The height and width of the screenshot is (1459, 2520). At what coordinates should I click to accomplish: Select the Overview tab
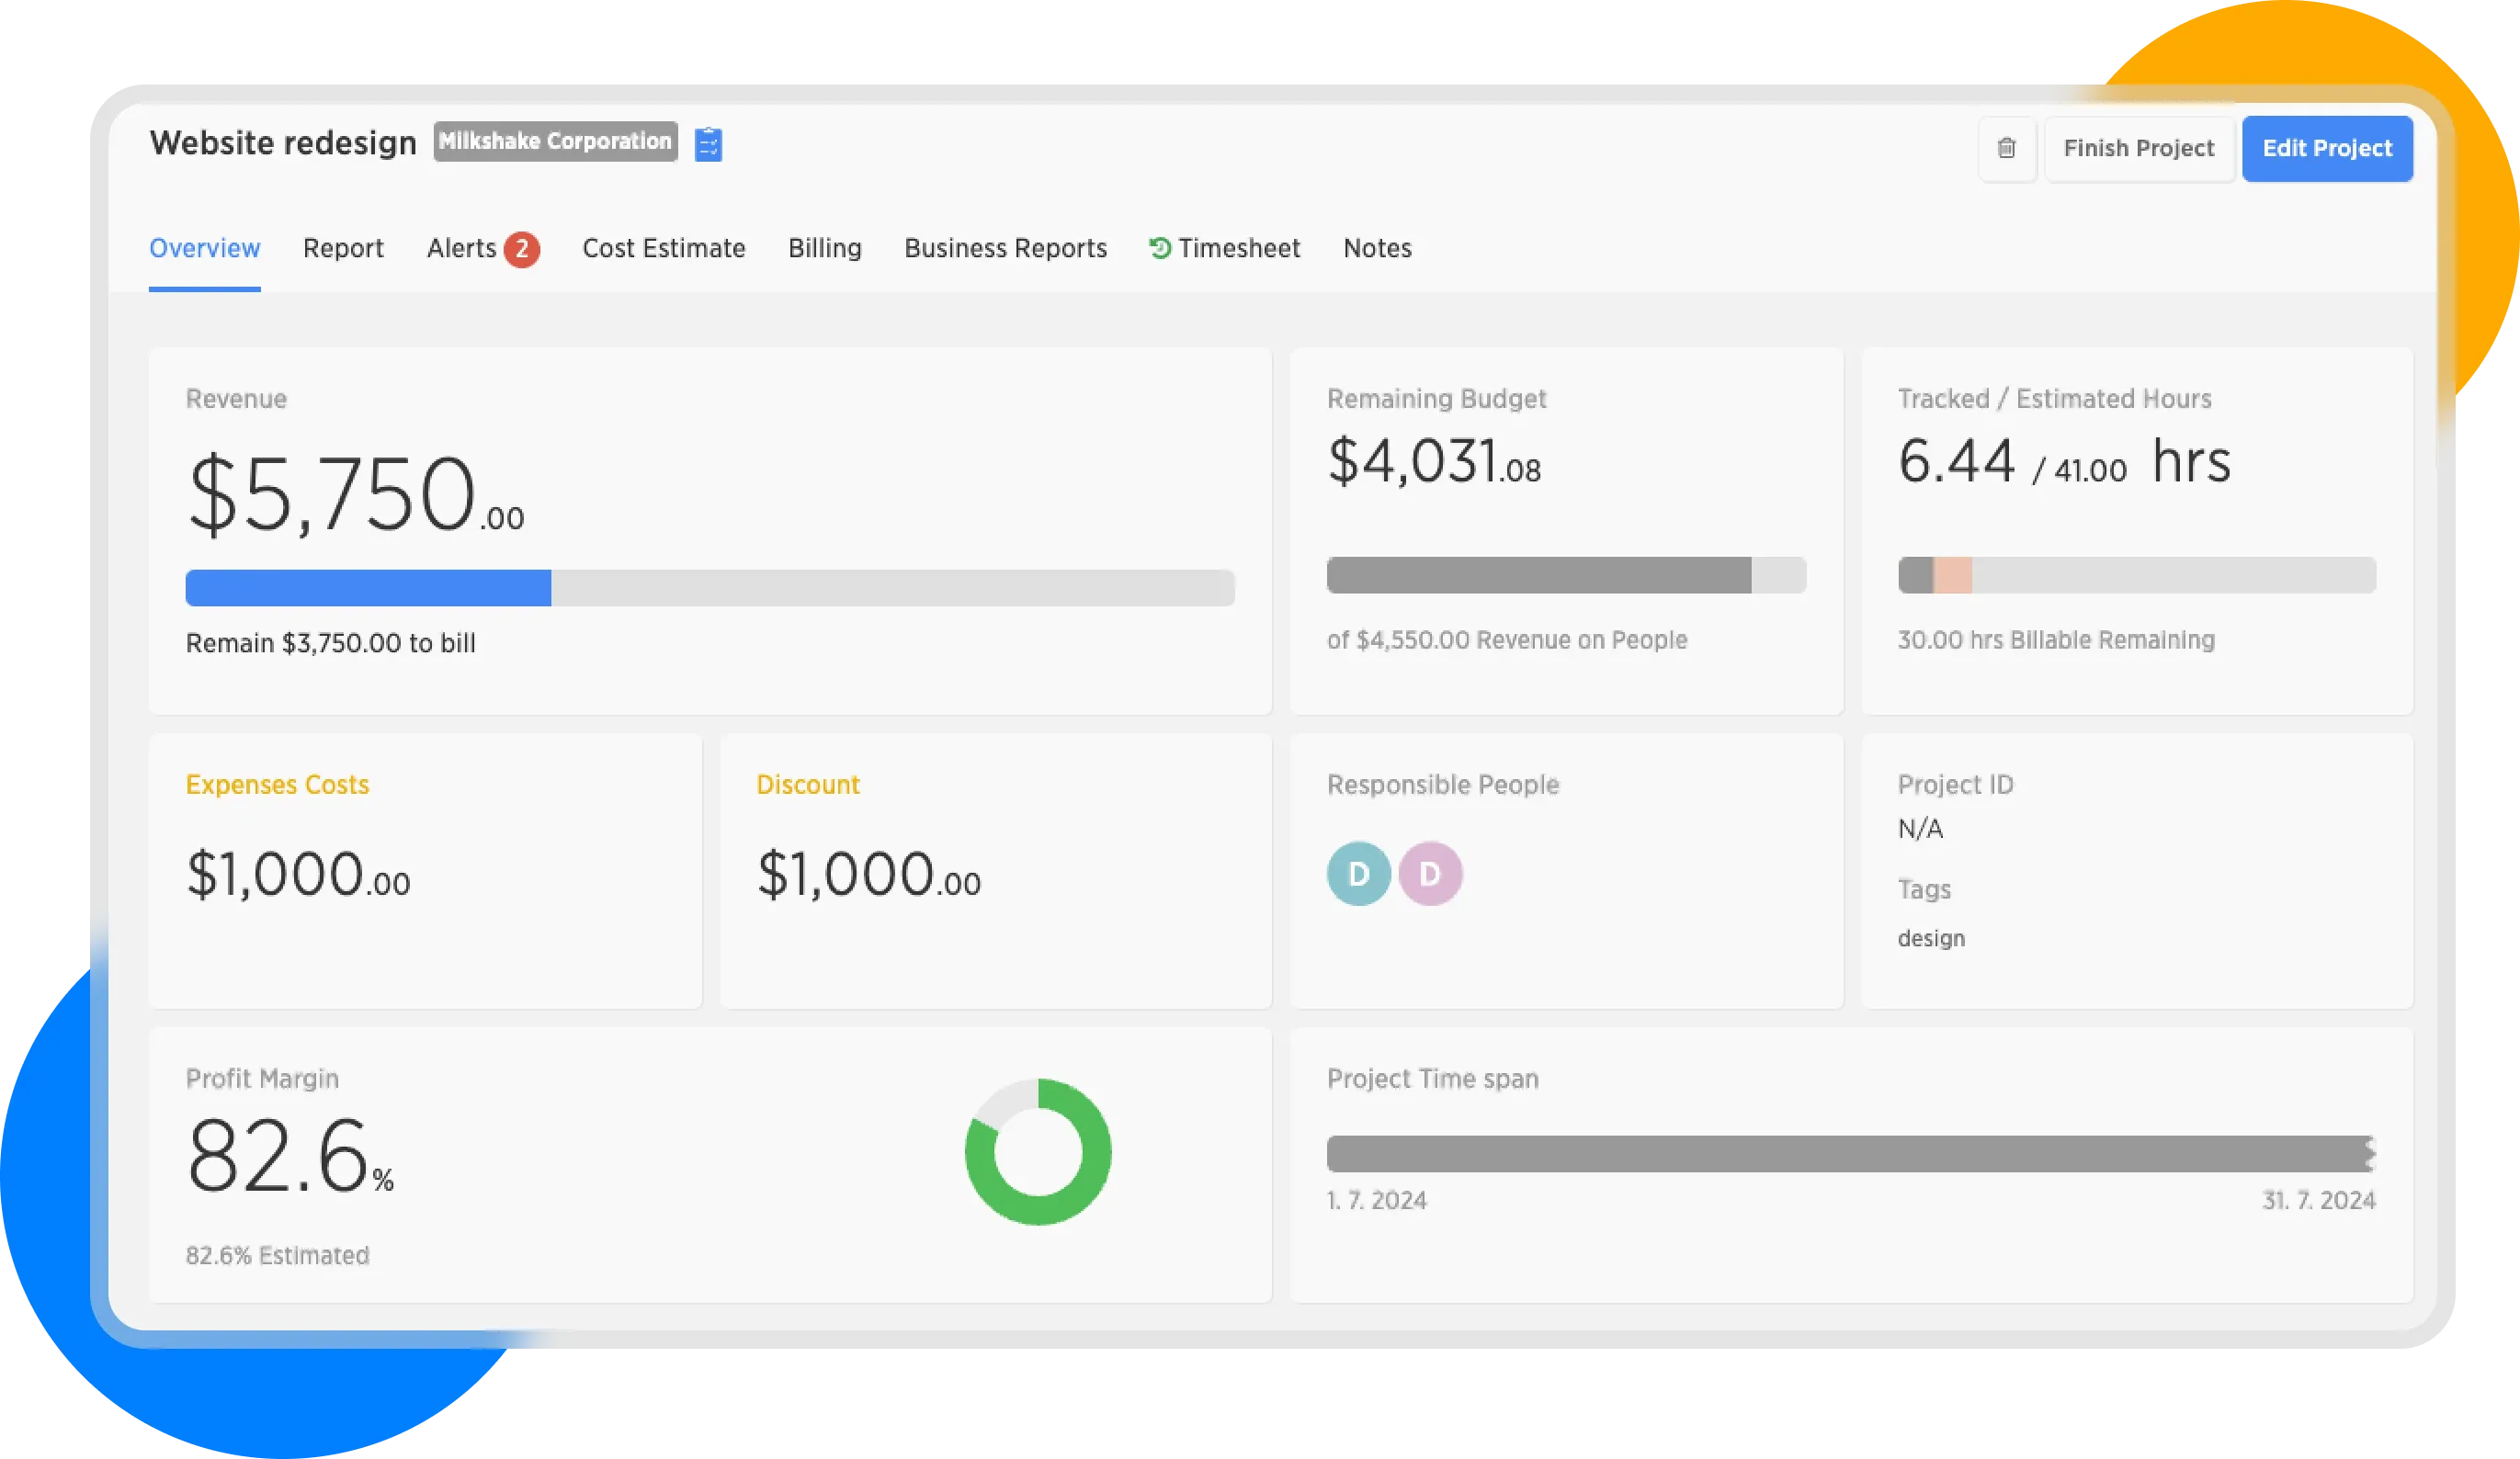click(x=204, y=248)
